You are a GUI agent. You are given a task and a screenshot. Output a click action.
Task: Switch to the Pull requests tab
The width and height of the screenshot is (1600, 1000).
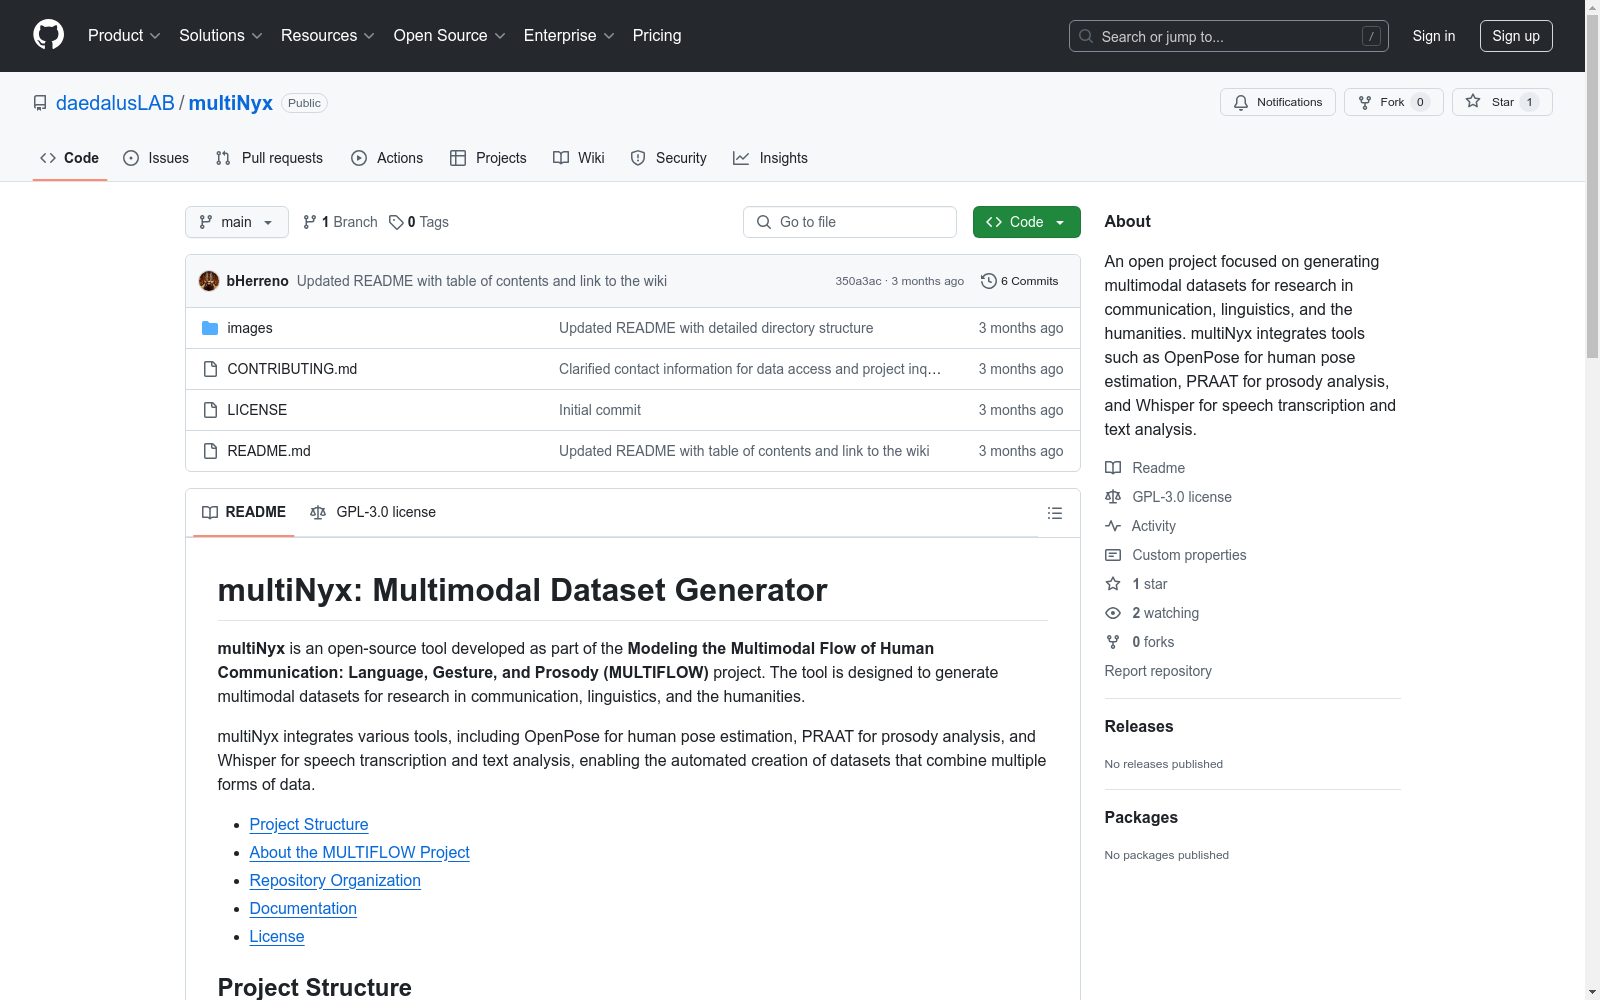[x=269, y=158]
